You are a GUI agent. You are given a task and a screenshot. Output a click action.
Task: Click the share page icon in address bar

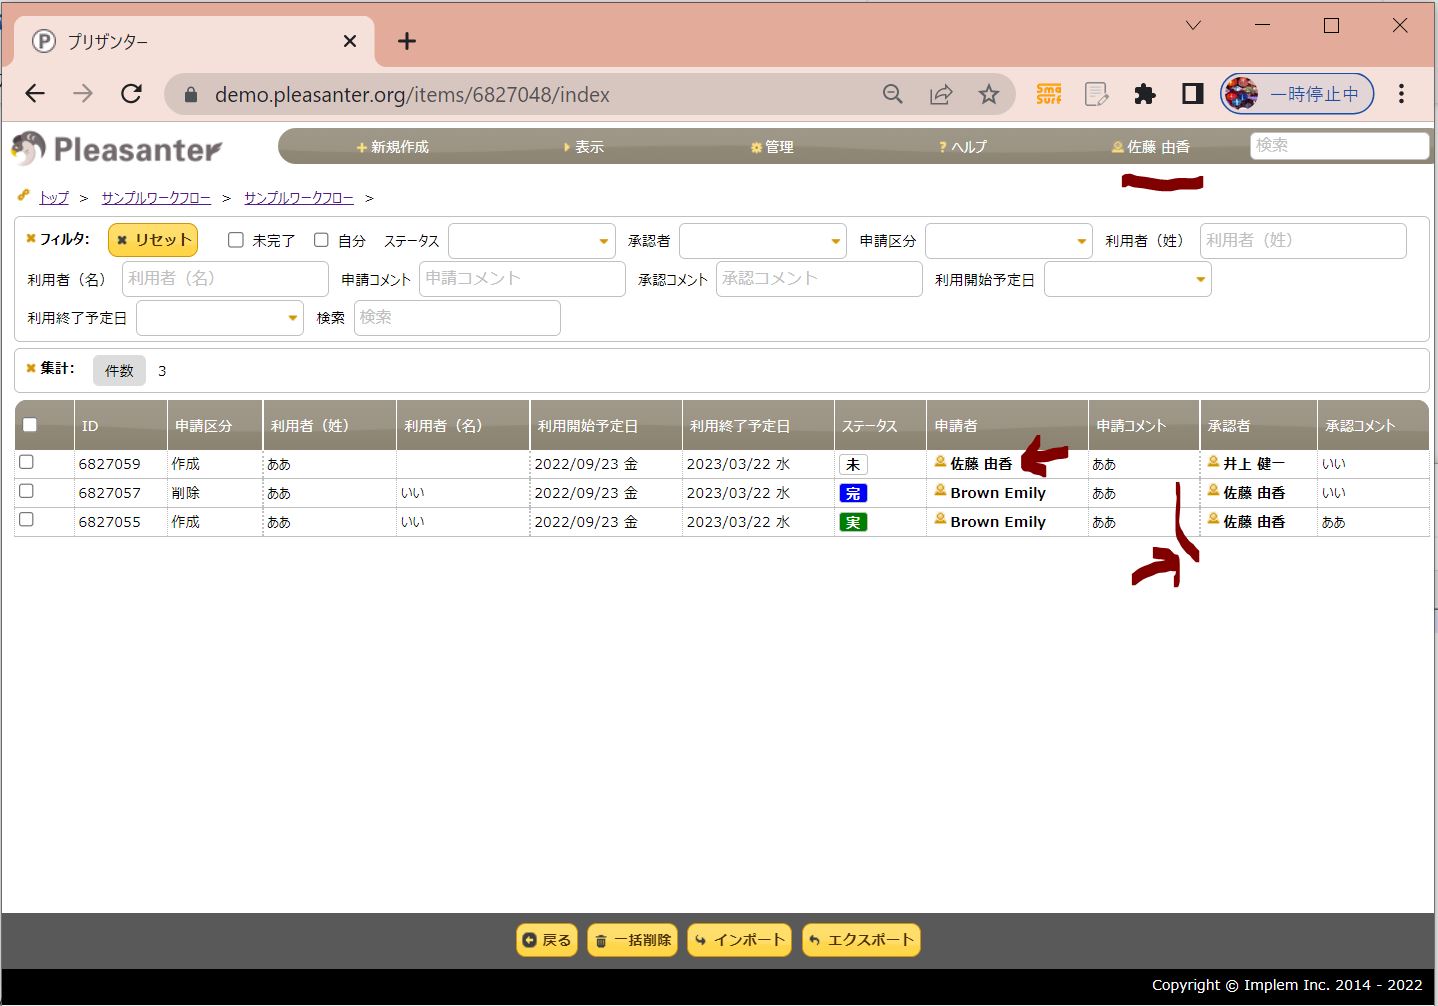(941, 94)
